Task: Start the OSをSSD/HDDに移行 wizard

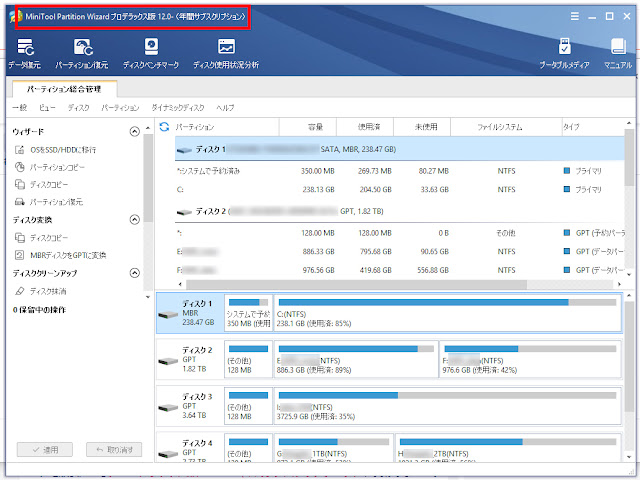Action: 56,150
